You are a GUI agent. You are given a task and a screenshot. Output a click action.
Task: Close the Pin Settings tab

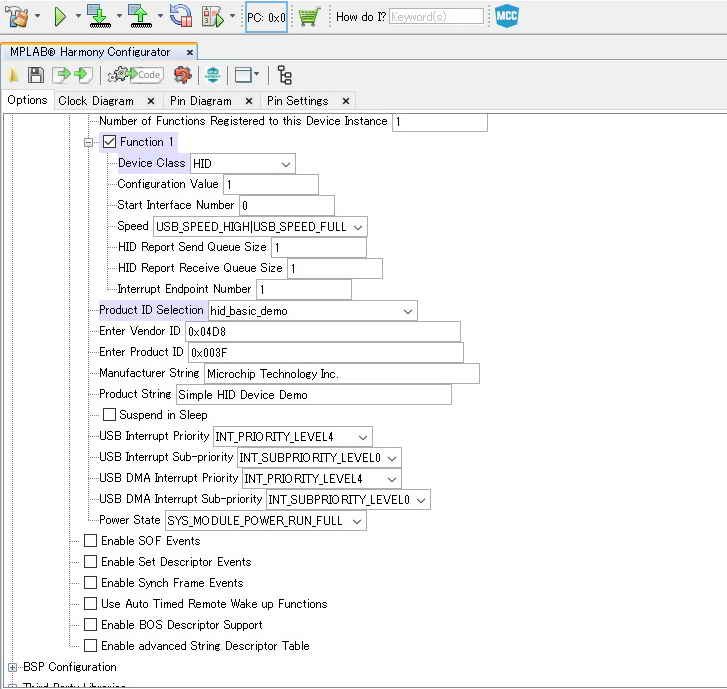(x=346, y=101)
